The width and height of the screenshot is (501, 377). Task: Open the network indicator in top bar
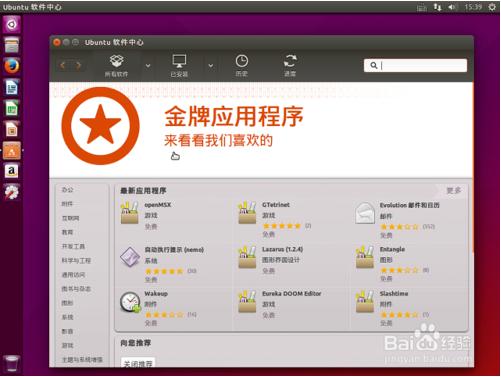(437, 7)
